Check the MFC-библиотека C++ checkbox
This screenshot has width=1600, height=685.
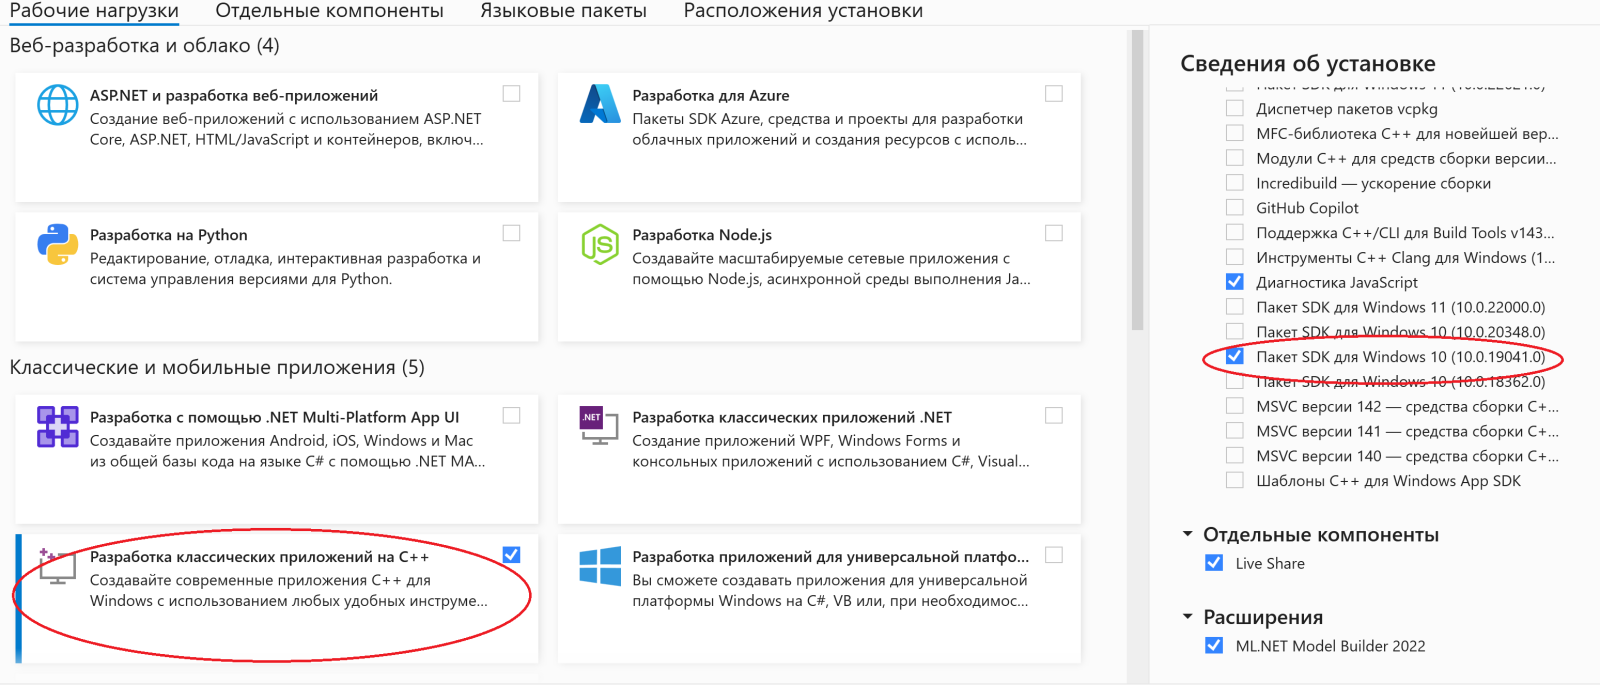point(1235,133)
